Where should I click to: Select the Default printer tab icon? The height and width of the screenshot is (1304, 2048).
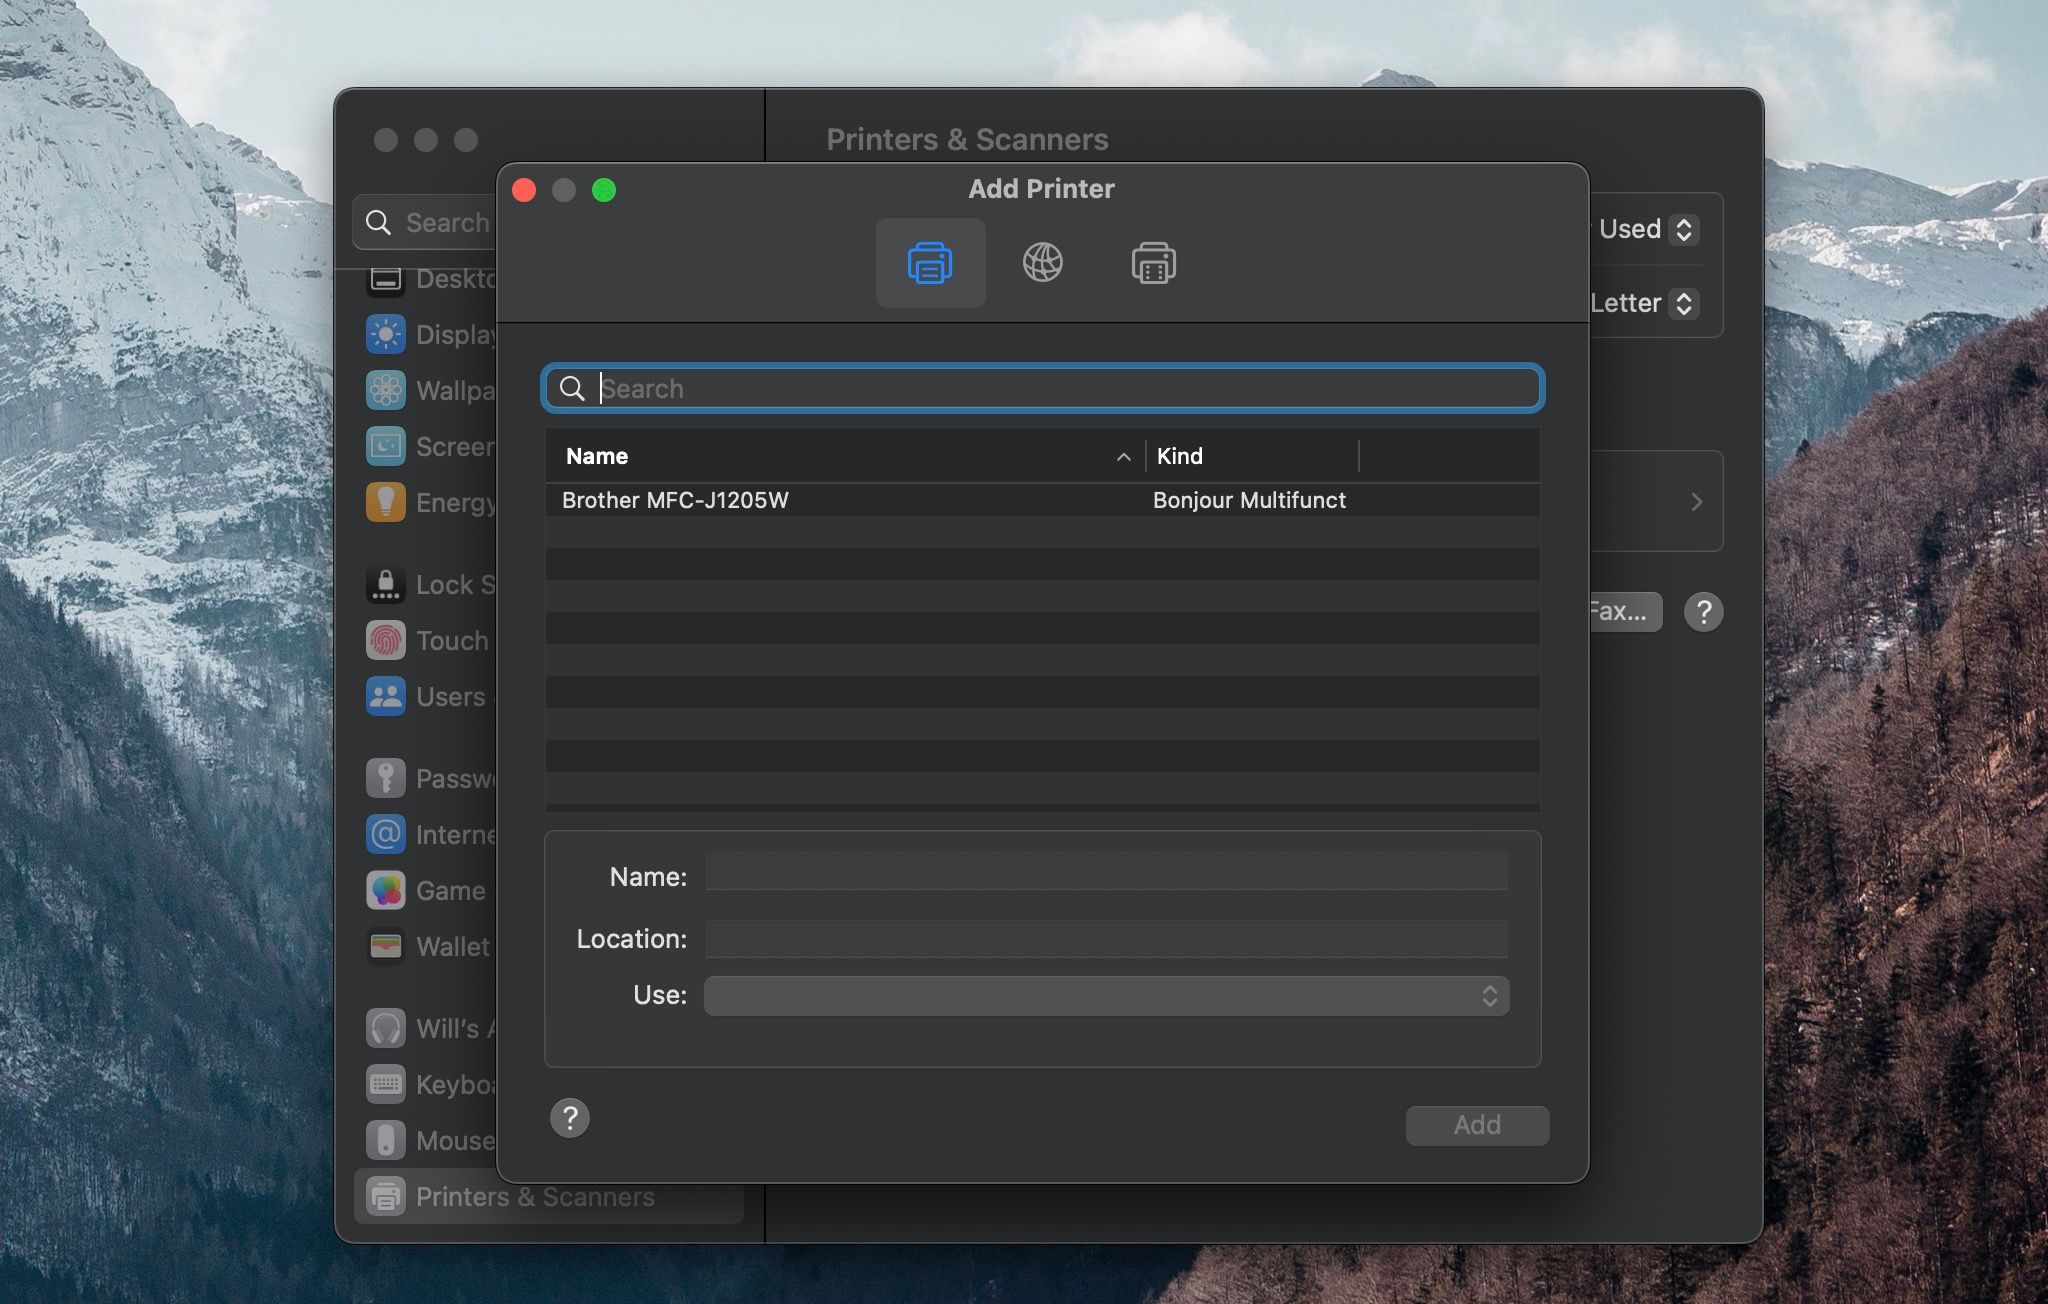pyautogui.click(x=930, y=263)
